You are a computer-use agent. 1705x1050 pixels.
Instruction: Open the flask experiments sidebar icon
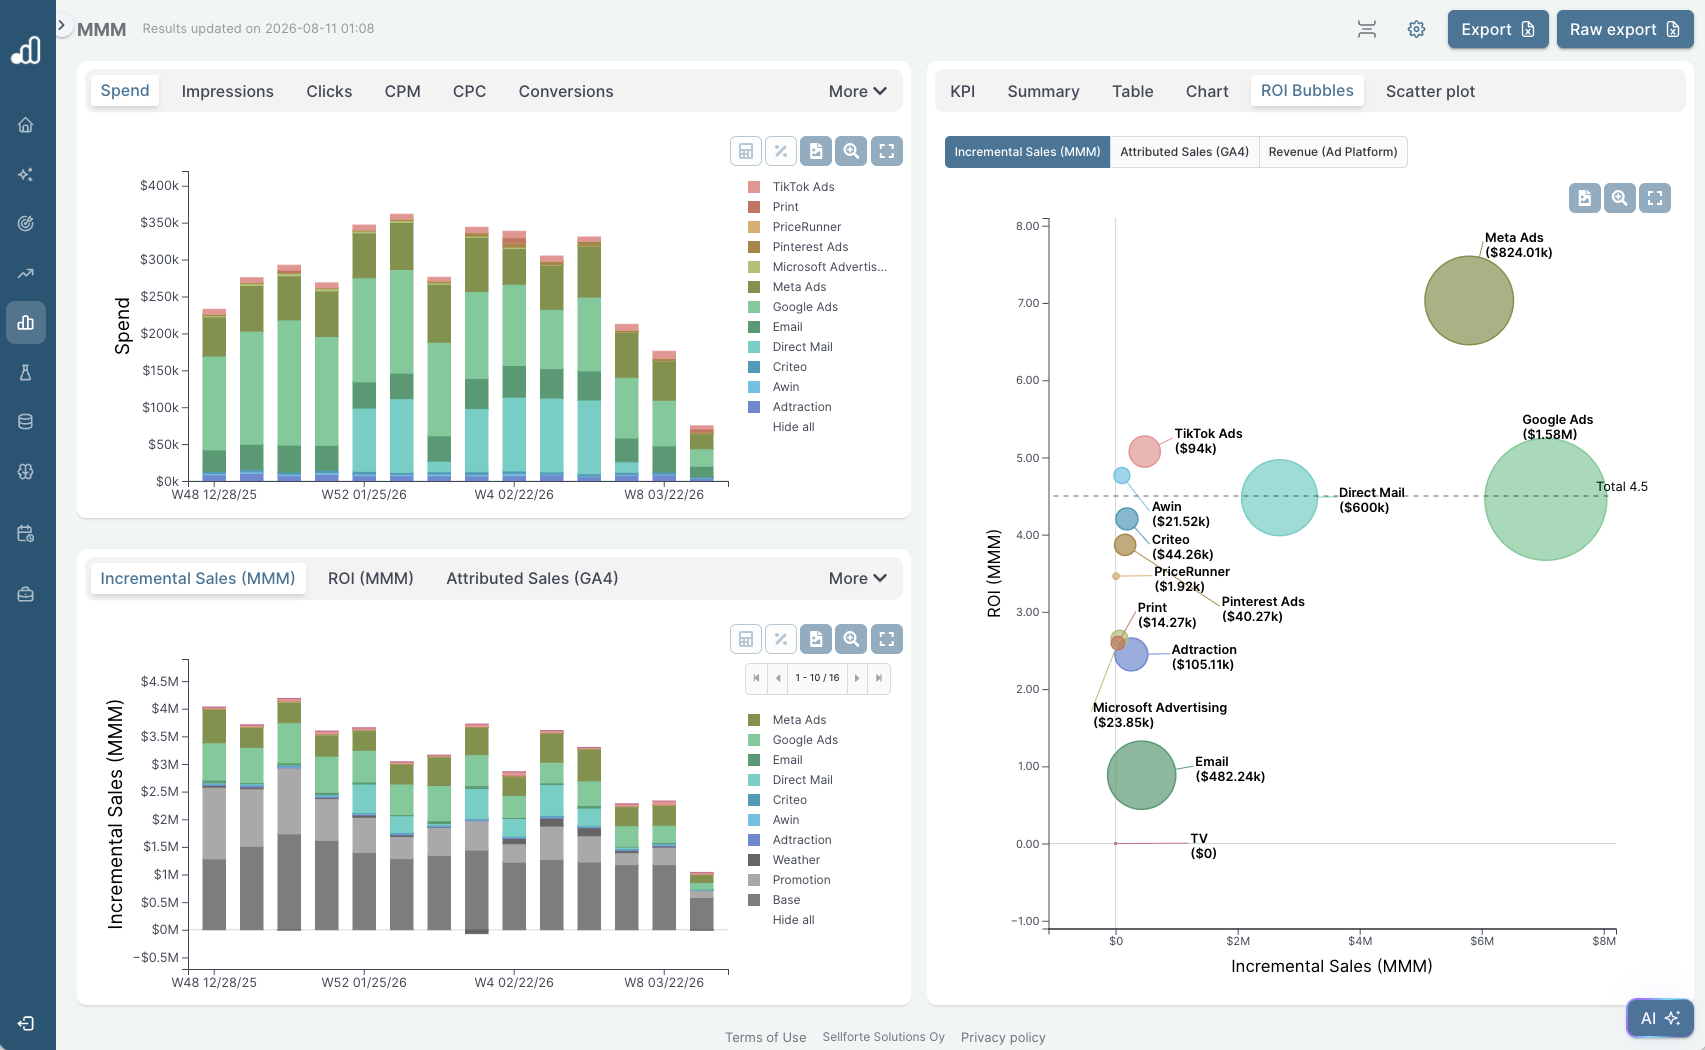[x=26, y=372]
